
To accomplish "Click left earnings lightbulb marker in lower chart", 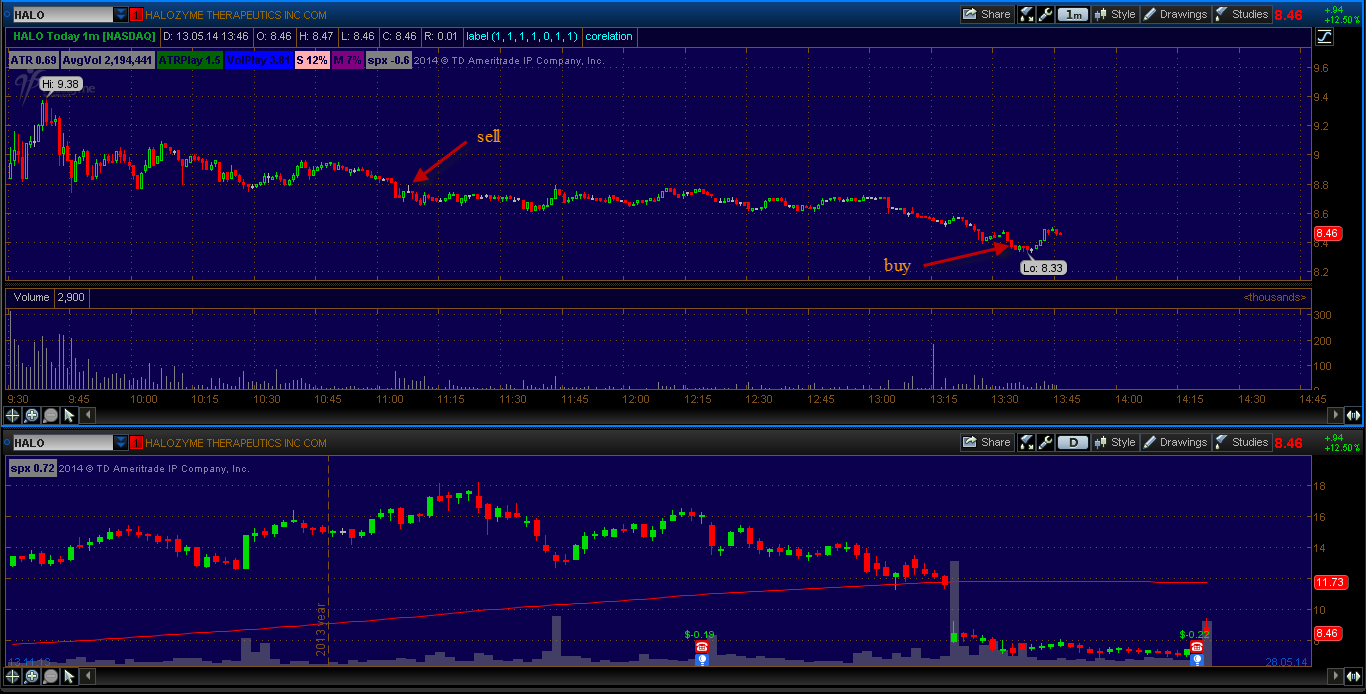I will pyautogui.click(x=701, y=660).
